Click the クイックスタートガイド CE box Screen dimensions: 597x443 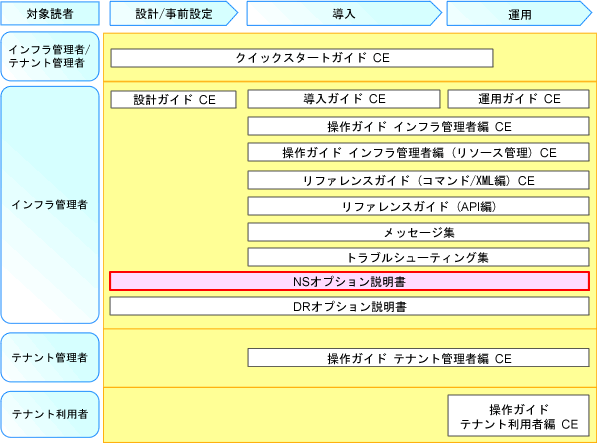[302, 58]
